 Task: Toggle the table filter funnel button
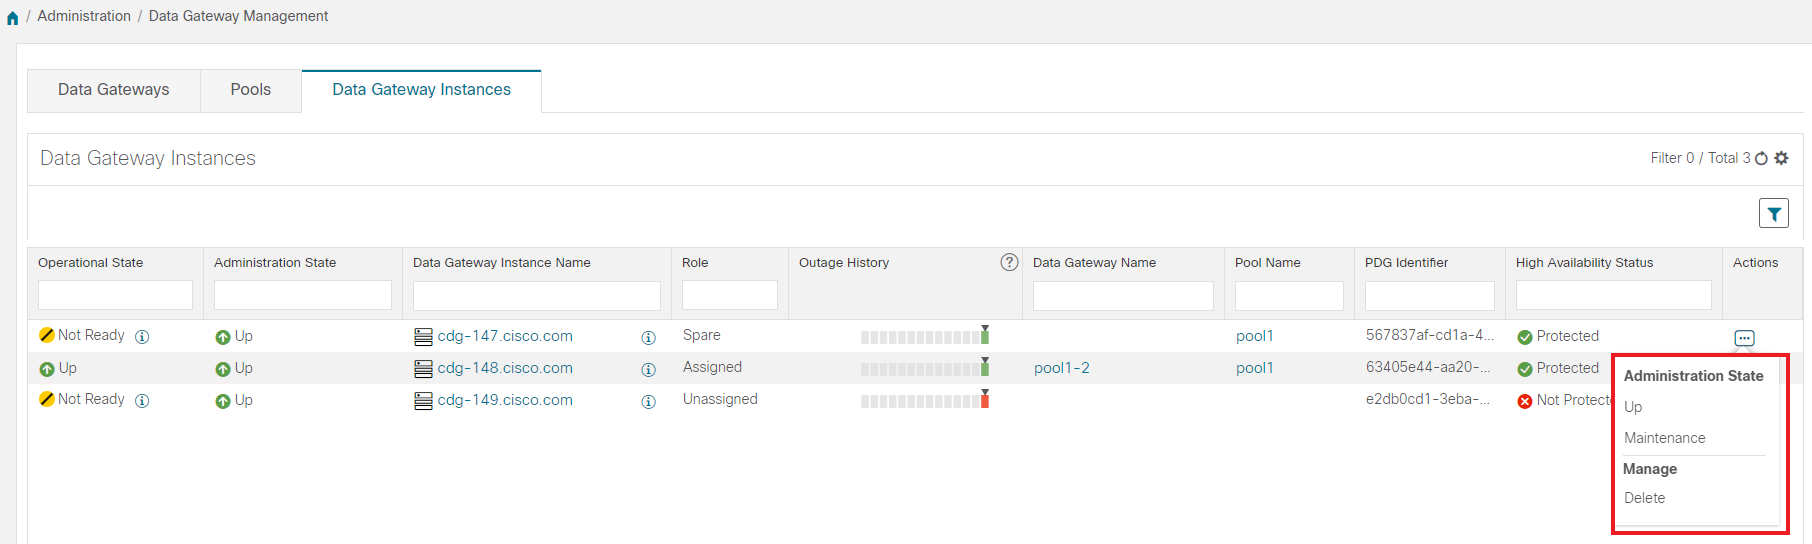pyautogui.click(x=1773, y=213)
